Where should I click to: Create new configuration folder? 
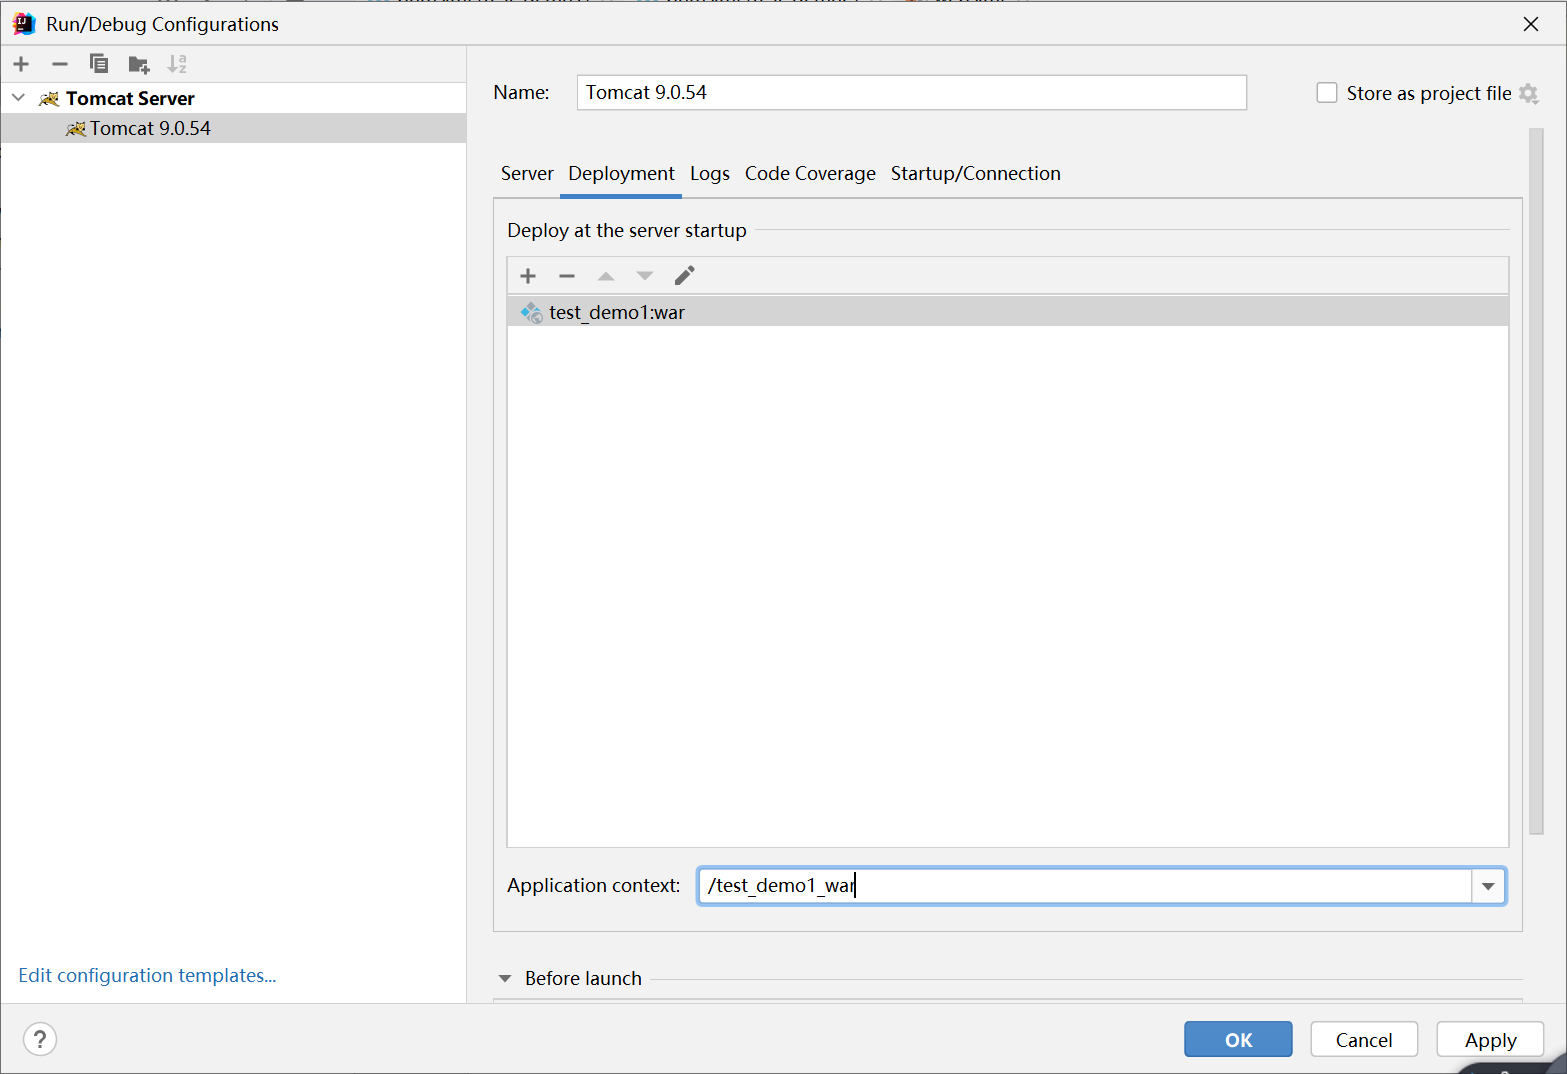139,65
